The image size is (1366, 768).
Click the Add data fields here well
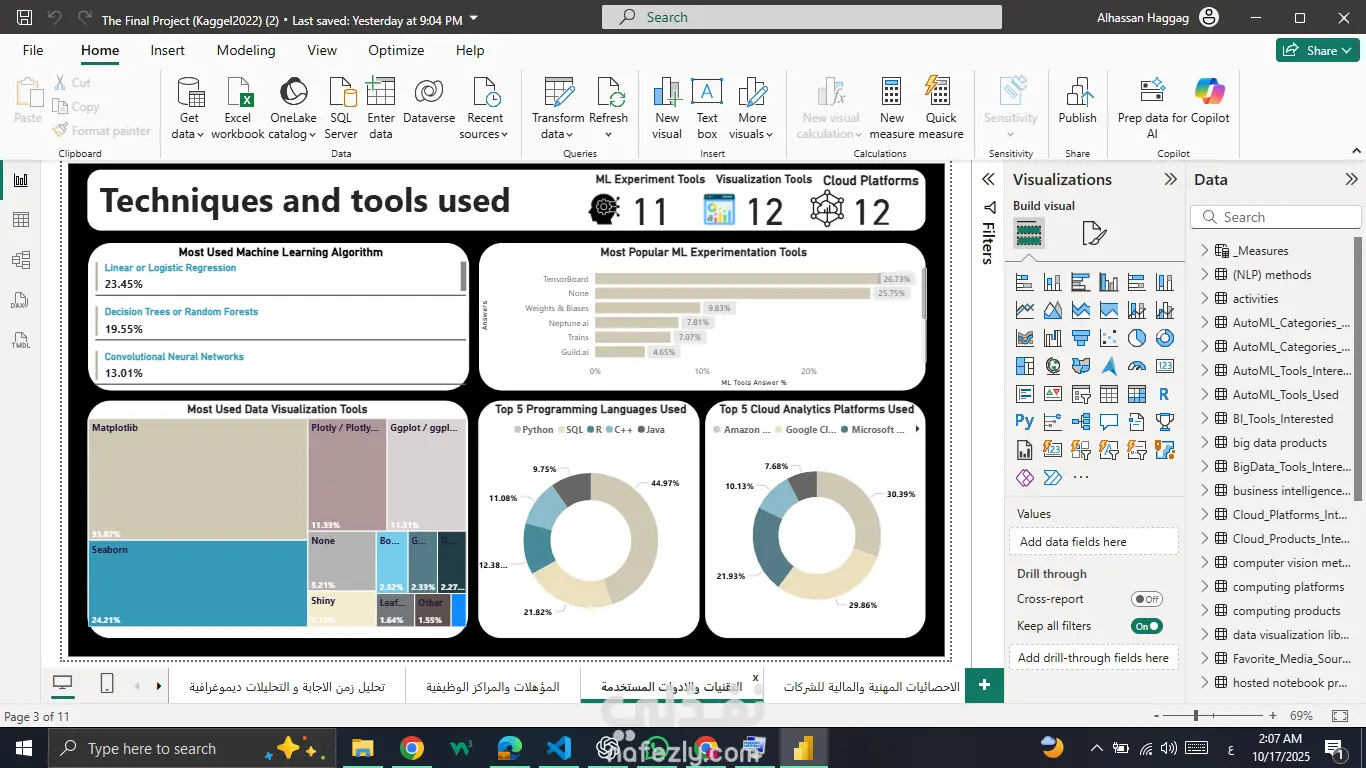click(x=1094, y=541)
